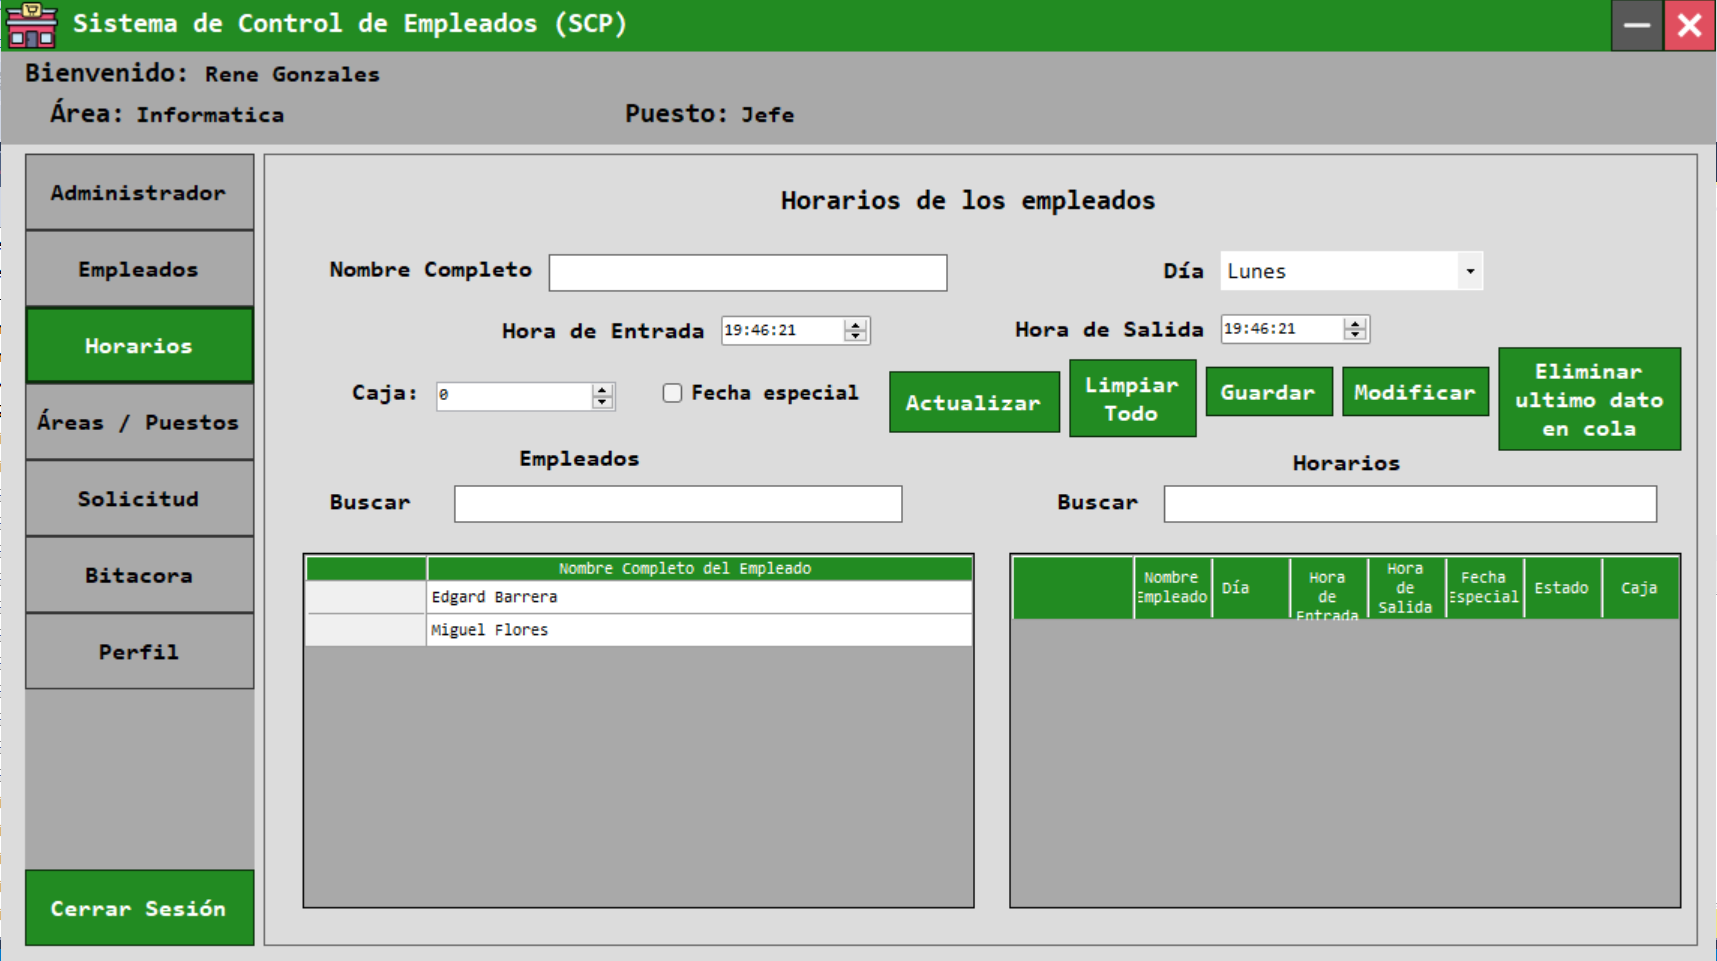The image size is (1717, 961).
Task: Select the Miguel Flores row
Action: (x=699, y=630)
